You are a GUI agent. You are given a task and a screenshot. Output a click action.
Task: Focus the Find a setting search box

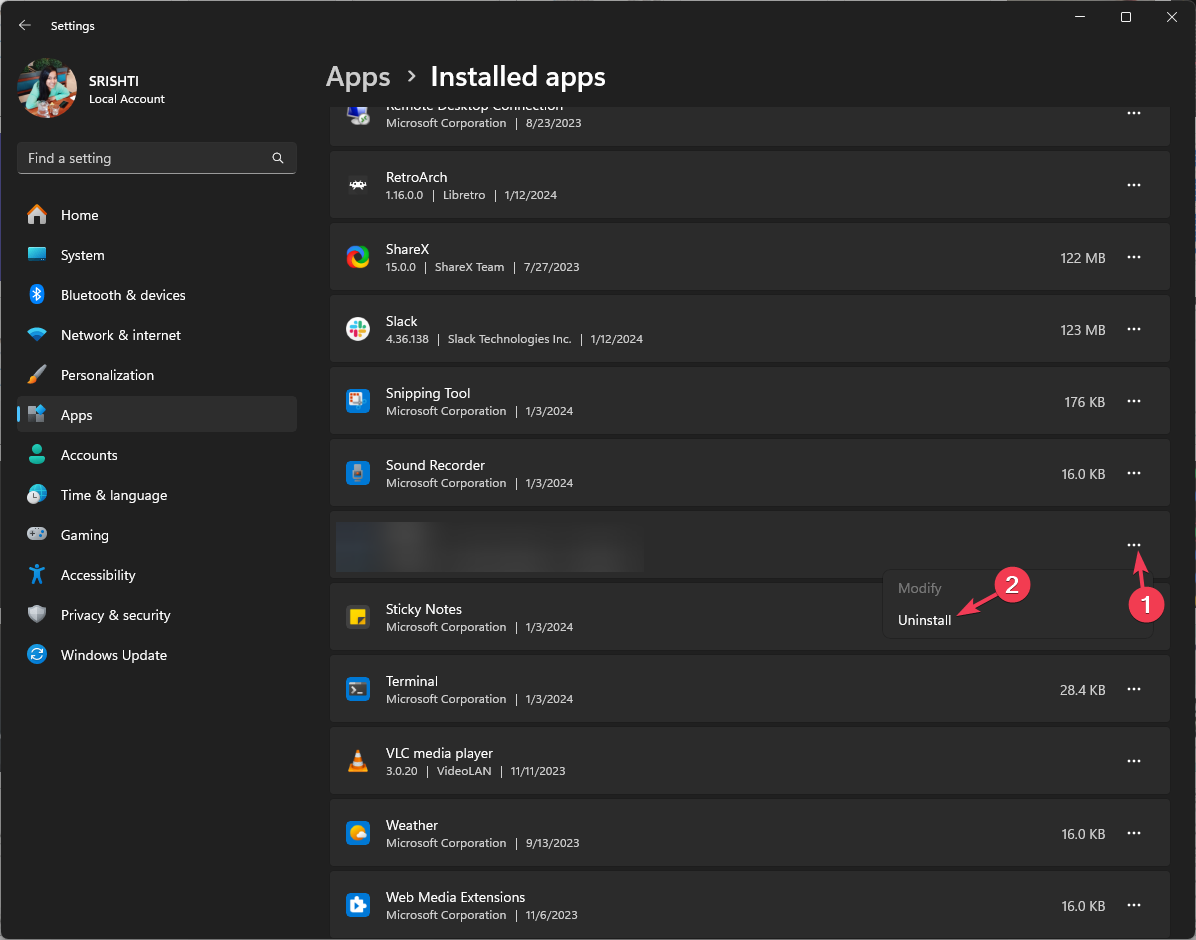click(x=157, y=158)
